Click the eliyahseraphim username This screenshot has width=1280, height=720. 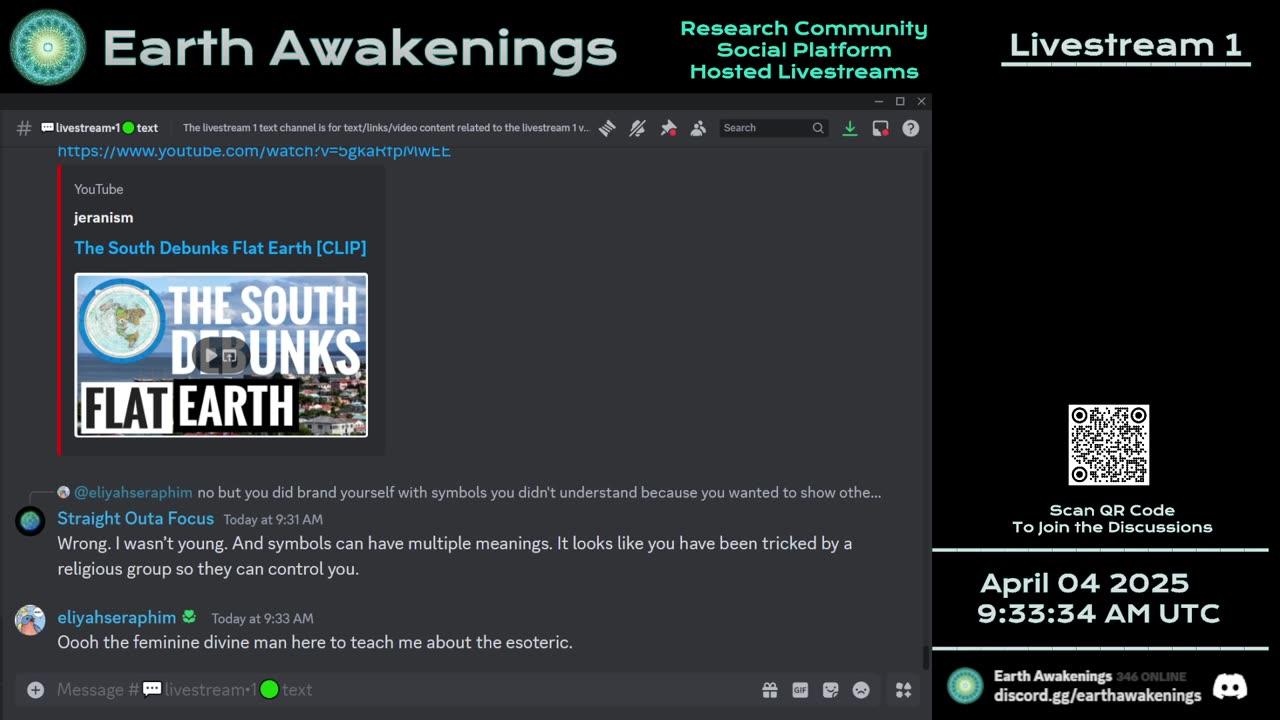tap(116, 618)
